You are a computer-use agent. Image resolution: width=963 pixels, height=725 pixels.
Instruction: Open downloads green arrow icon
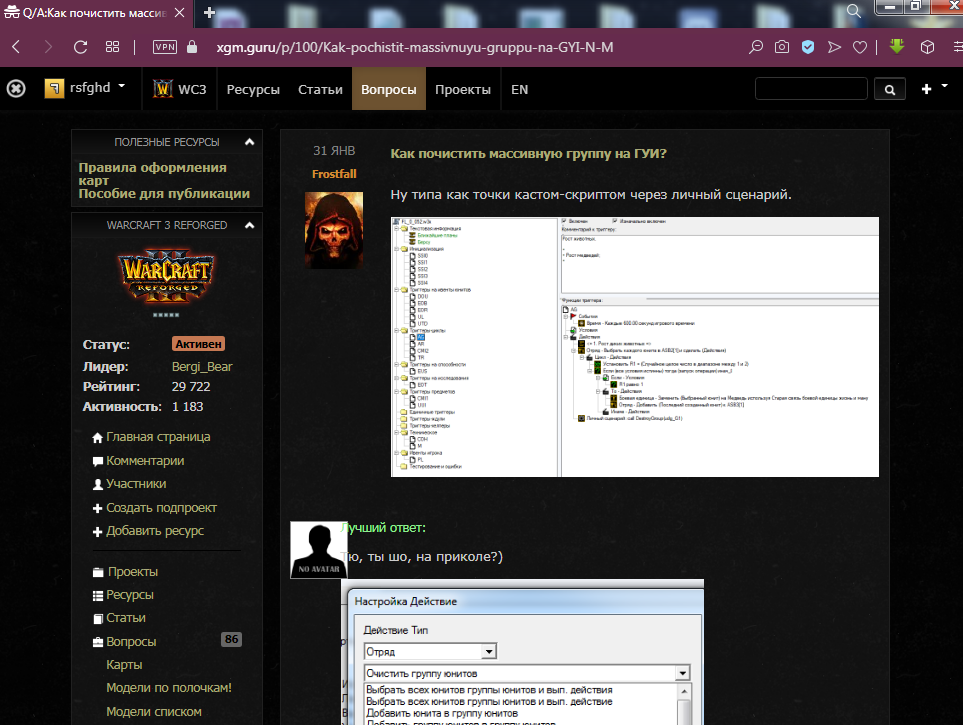click(897, 47)
